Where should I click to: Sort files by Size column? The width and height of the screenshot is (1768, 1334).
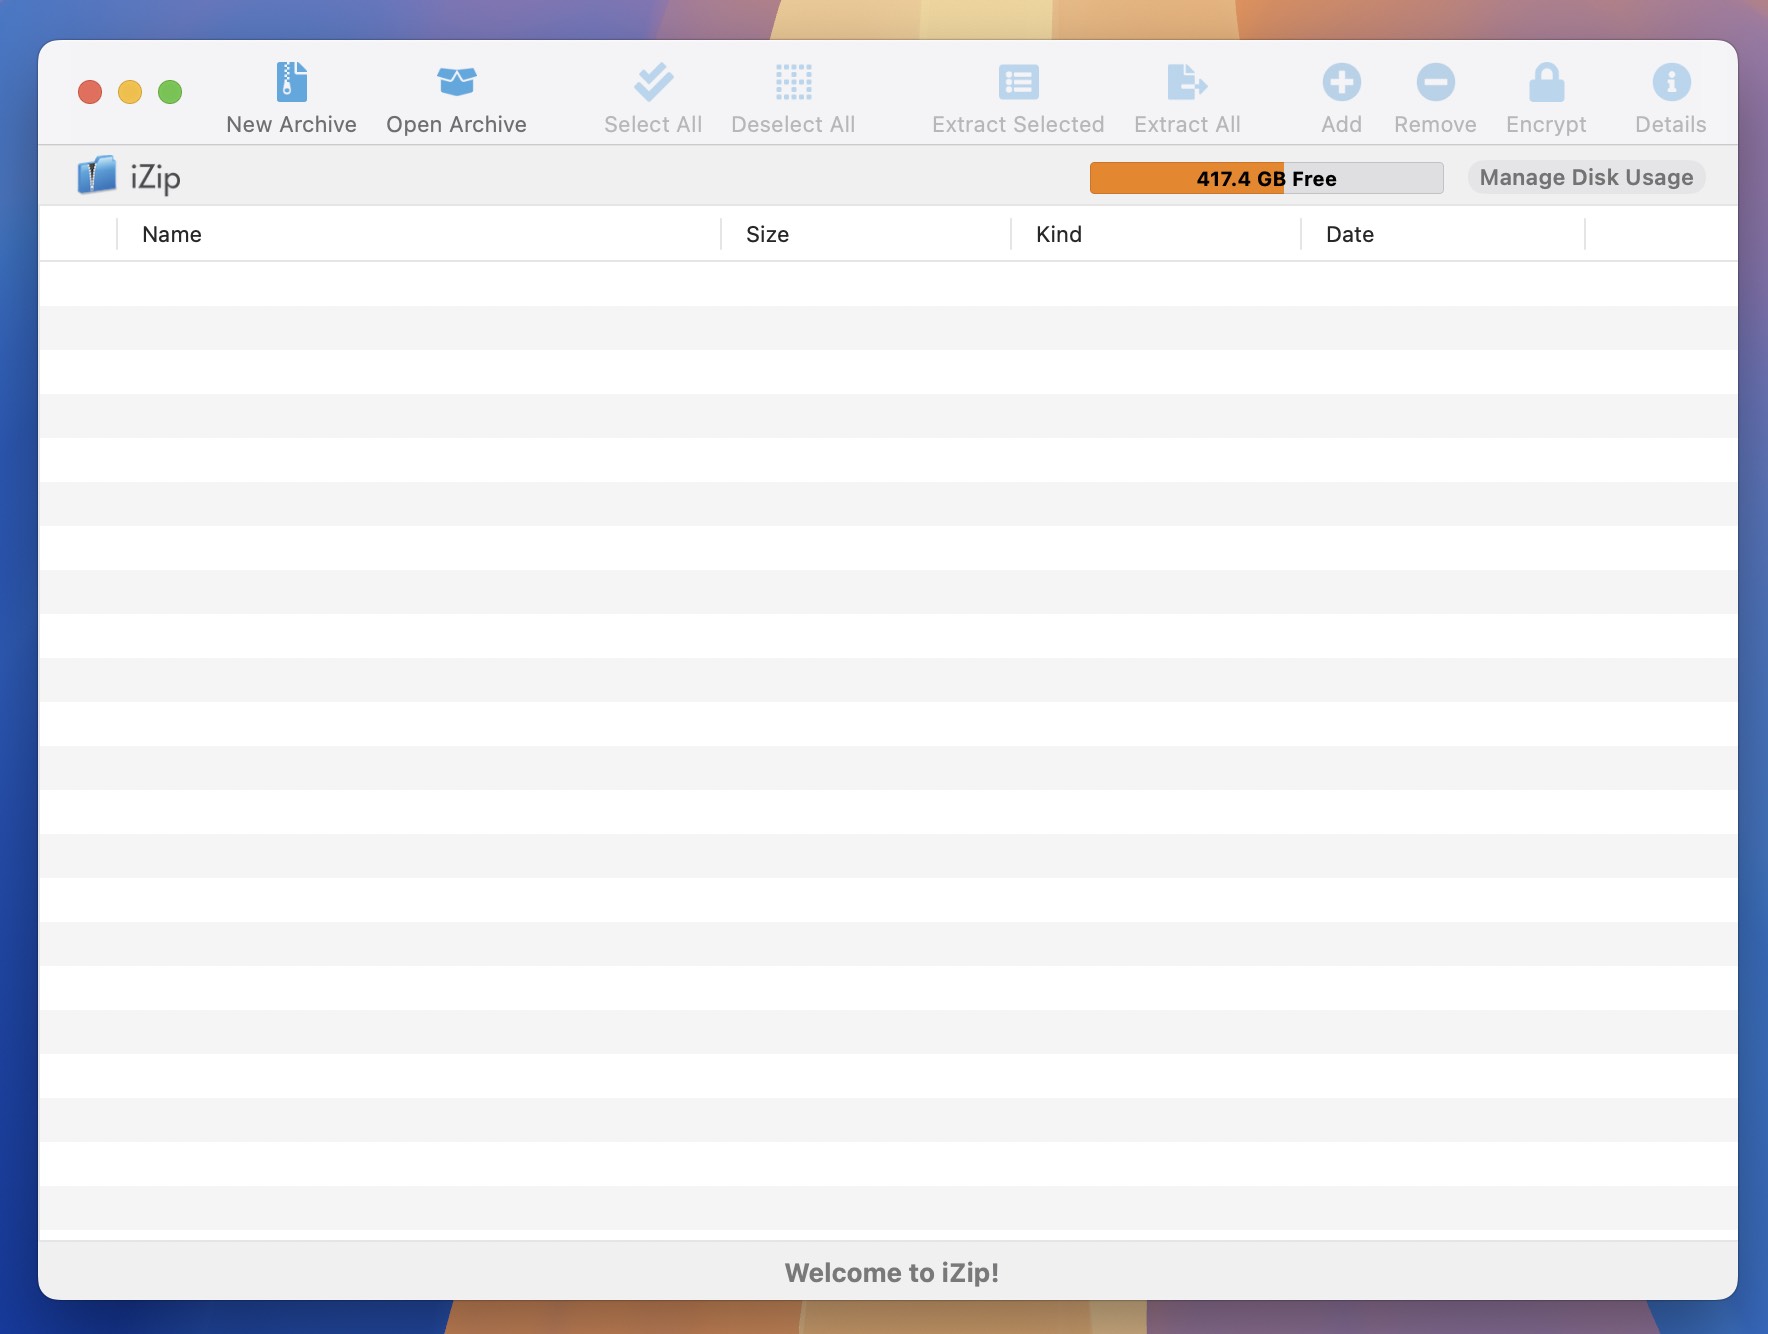(767, 234)
